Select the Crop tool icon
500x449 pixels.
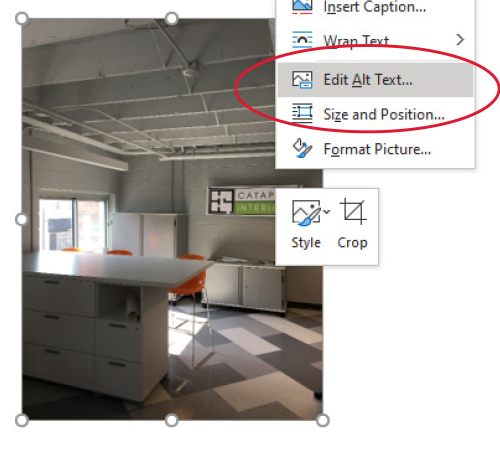coord(353,212)
